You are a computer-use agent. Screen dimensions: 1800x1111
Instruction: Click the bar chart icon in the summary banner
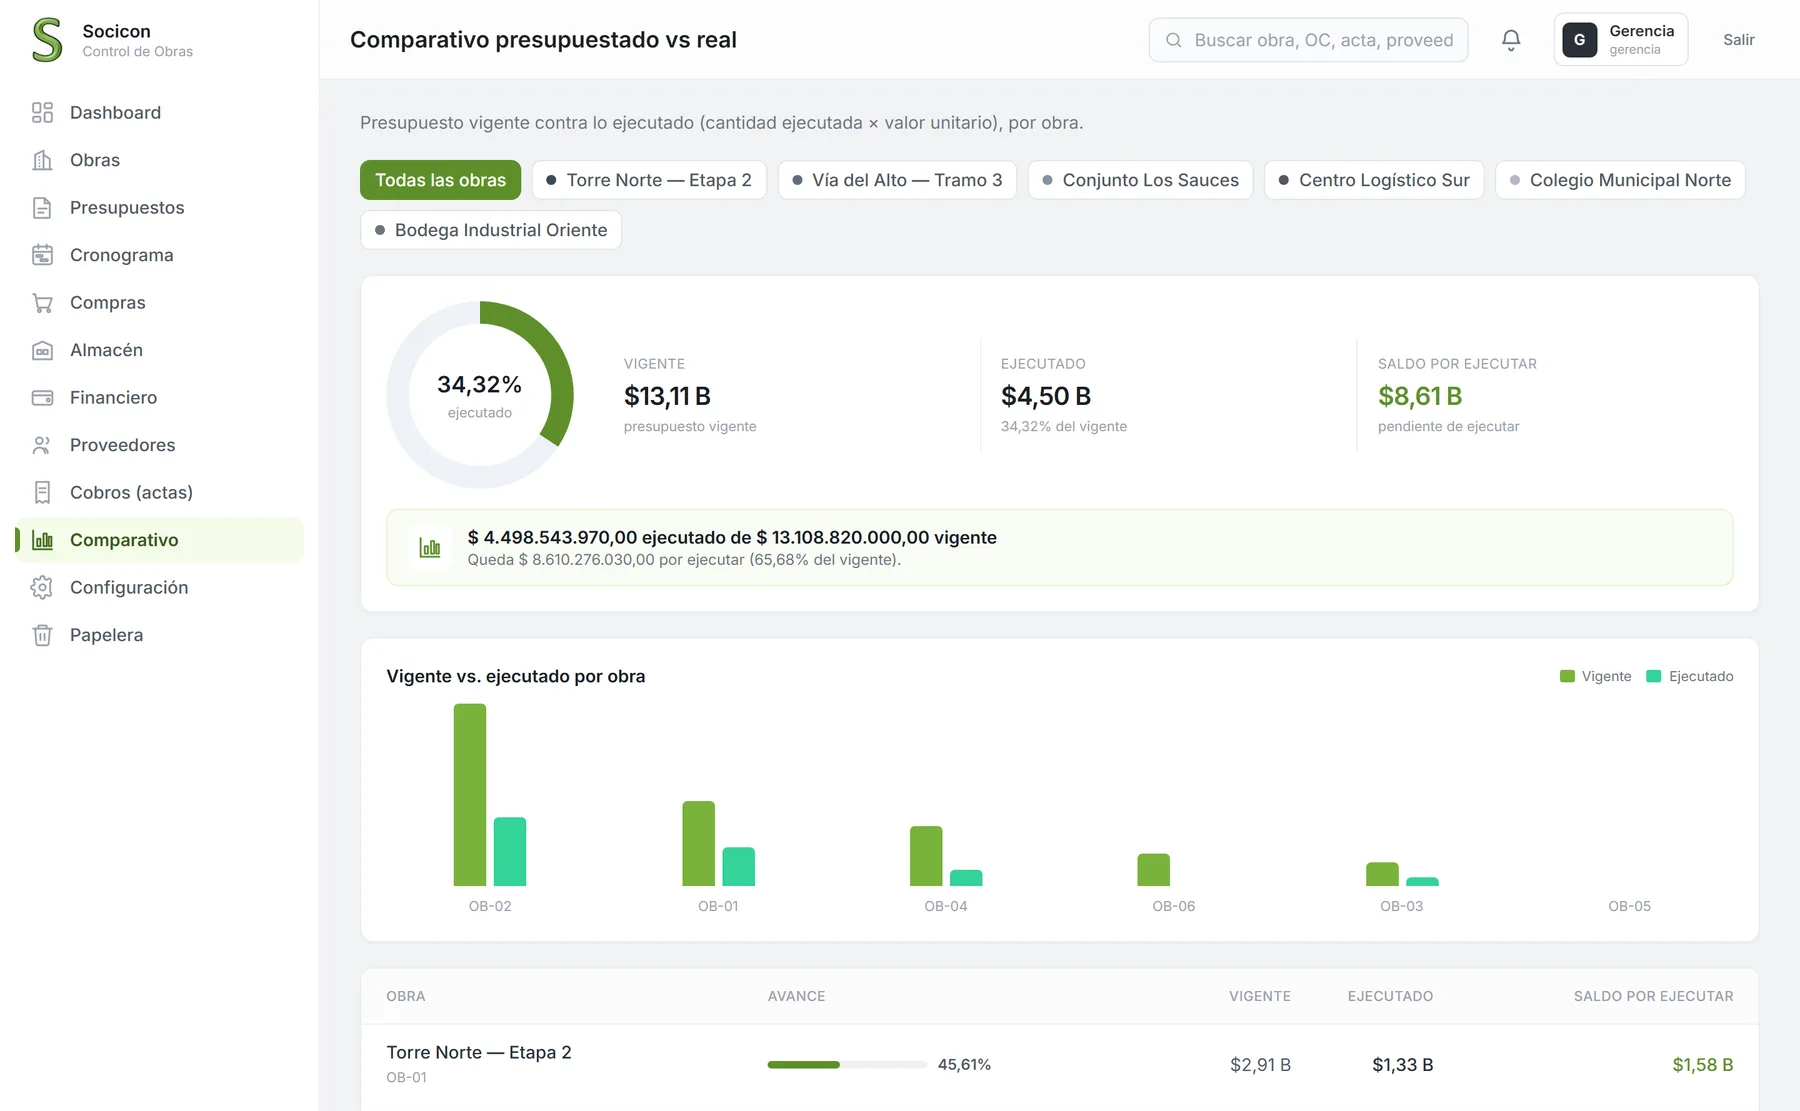click(430, 548)
